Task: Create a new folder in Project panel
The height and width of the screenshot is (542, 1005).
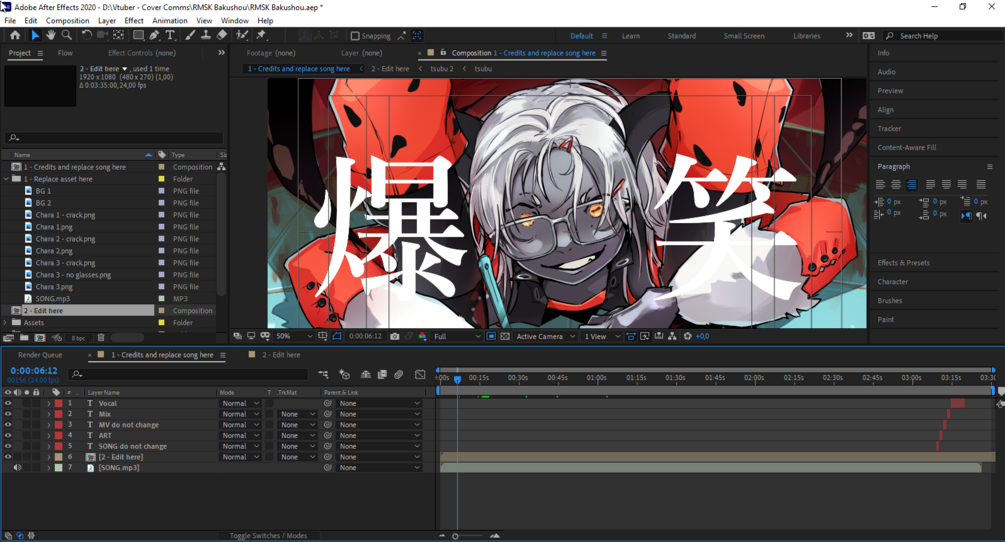Action: click(24, 338)
